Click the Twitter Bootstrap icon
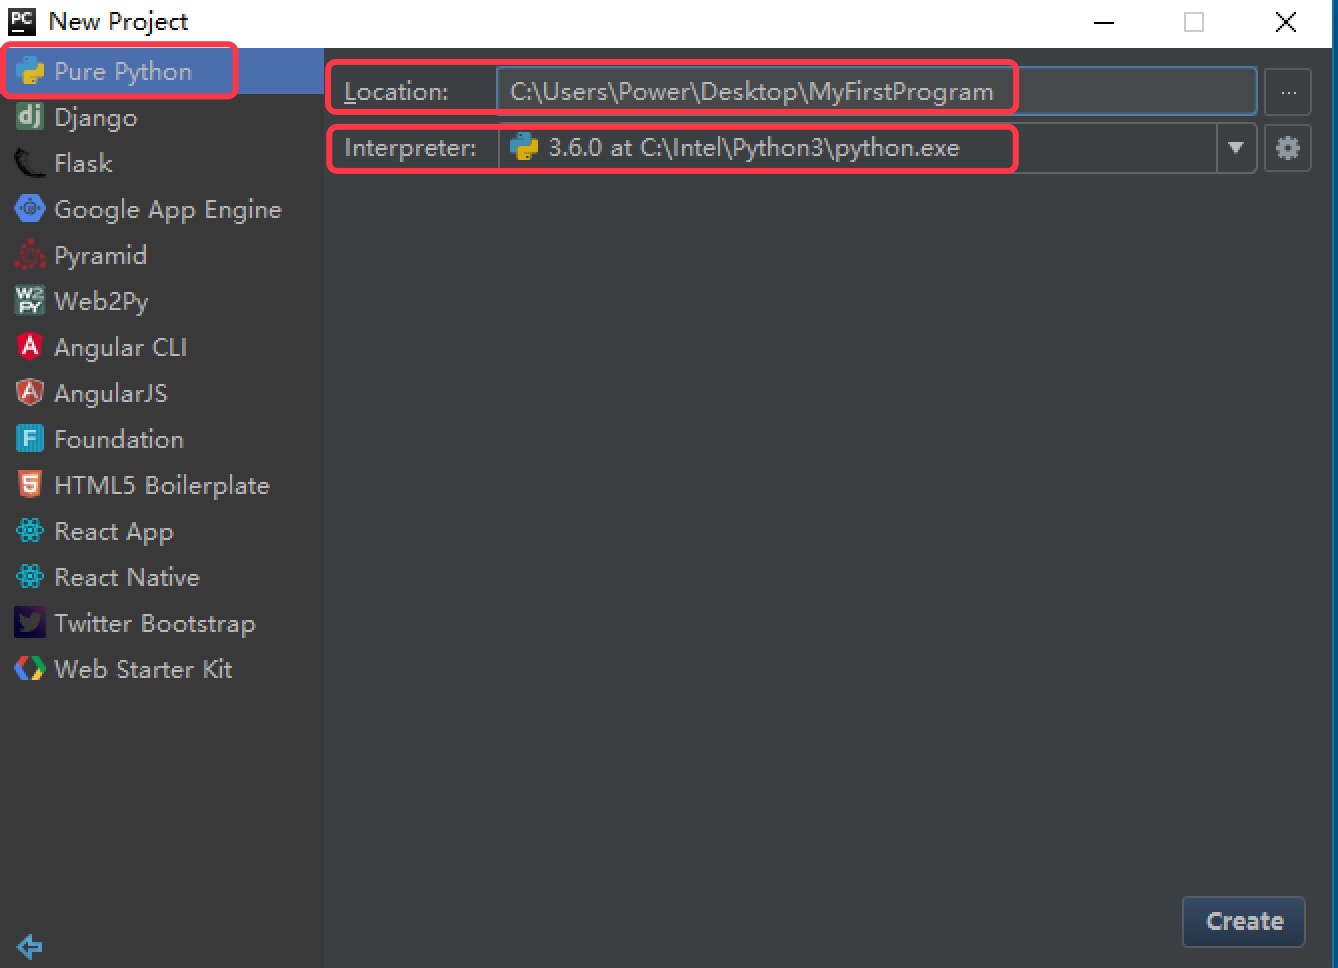 click(x=30, y=623)
